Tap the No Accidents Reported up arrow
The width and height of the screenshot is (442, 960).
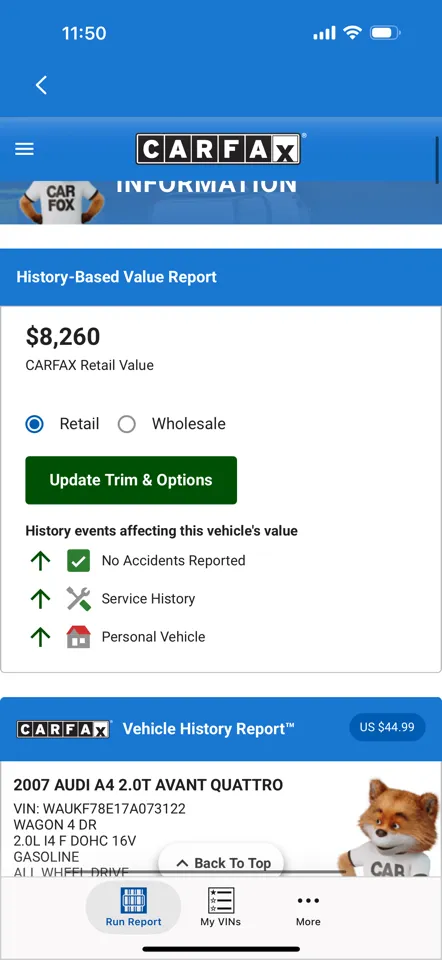[40, 561]
